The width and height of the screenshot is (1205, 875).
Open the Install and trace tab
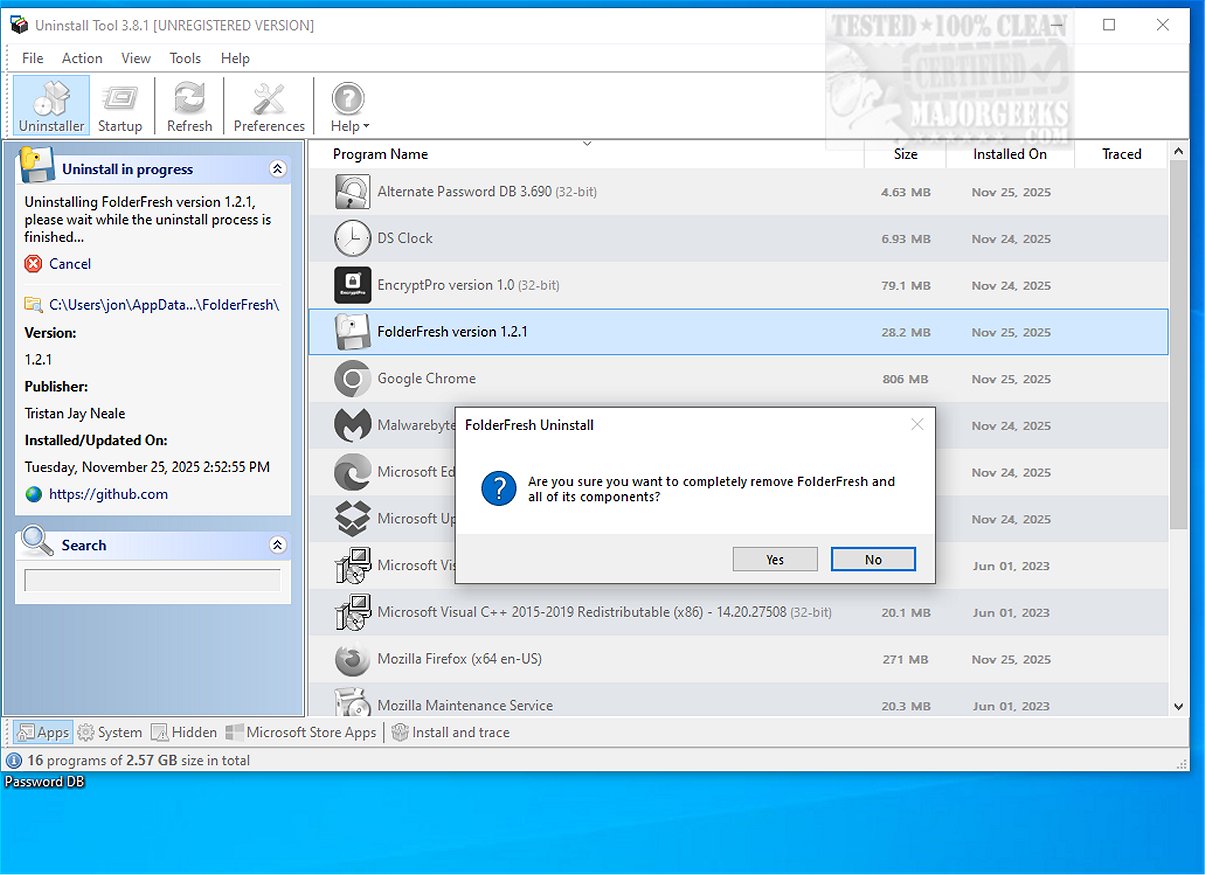(451, 732)
